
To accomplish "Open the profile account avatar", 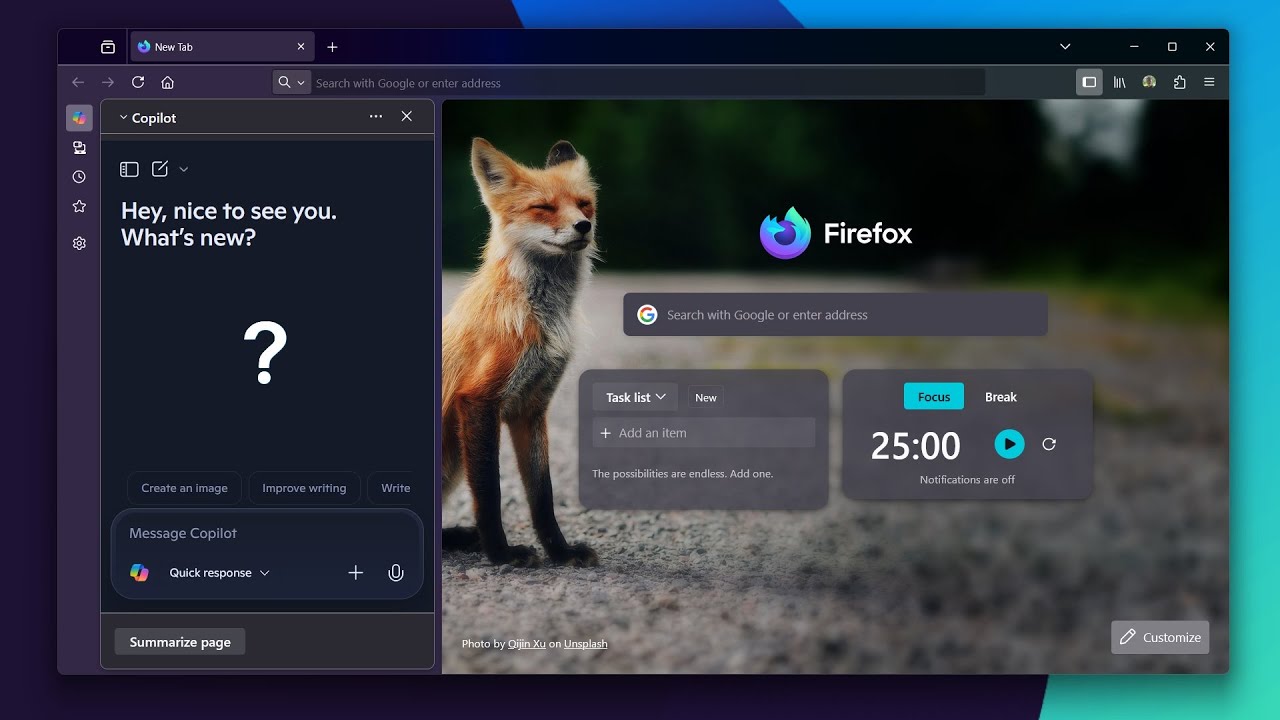I will click(1150, 83).
